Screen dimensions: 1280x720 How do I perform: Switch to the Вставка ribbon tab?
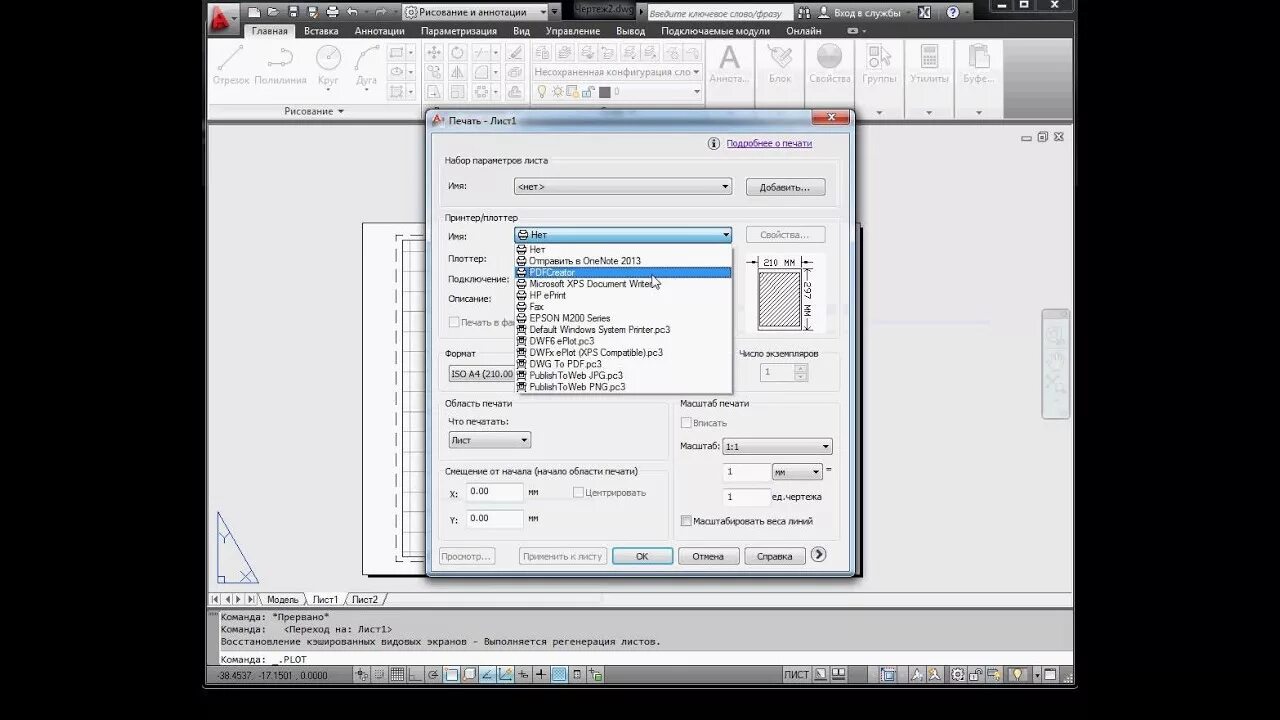coord(321,31)
